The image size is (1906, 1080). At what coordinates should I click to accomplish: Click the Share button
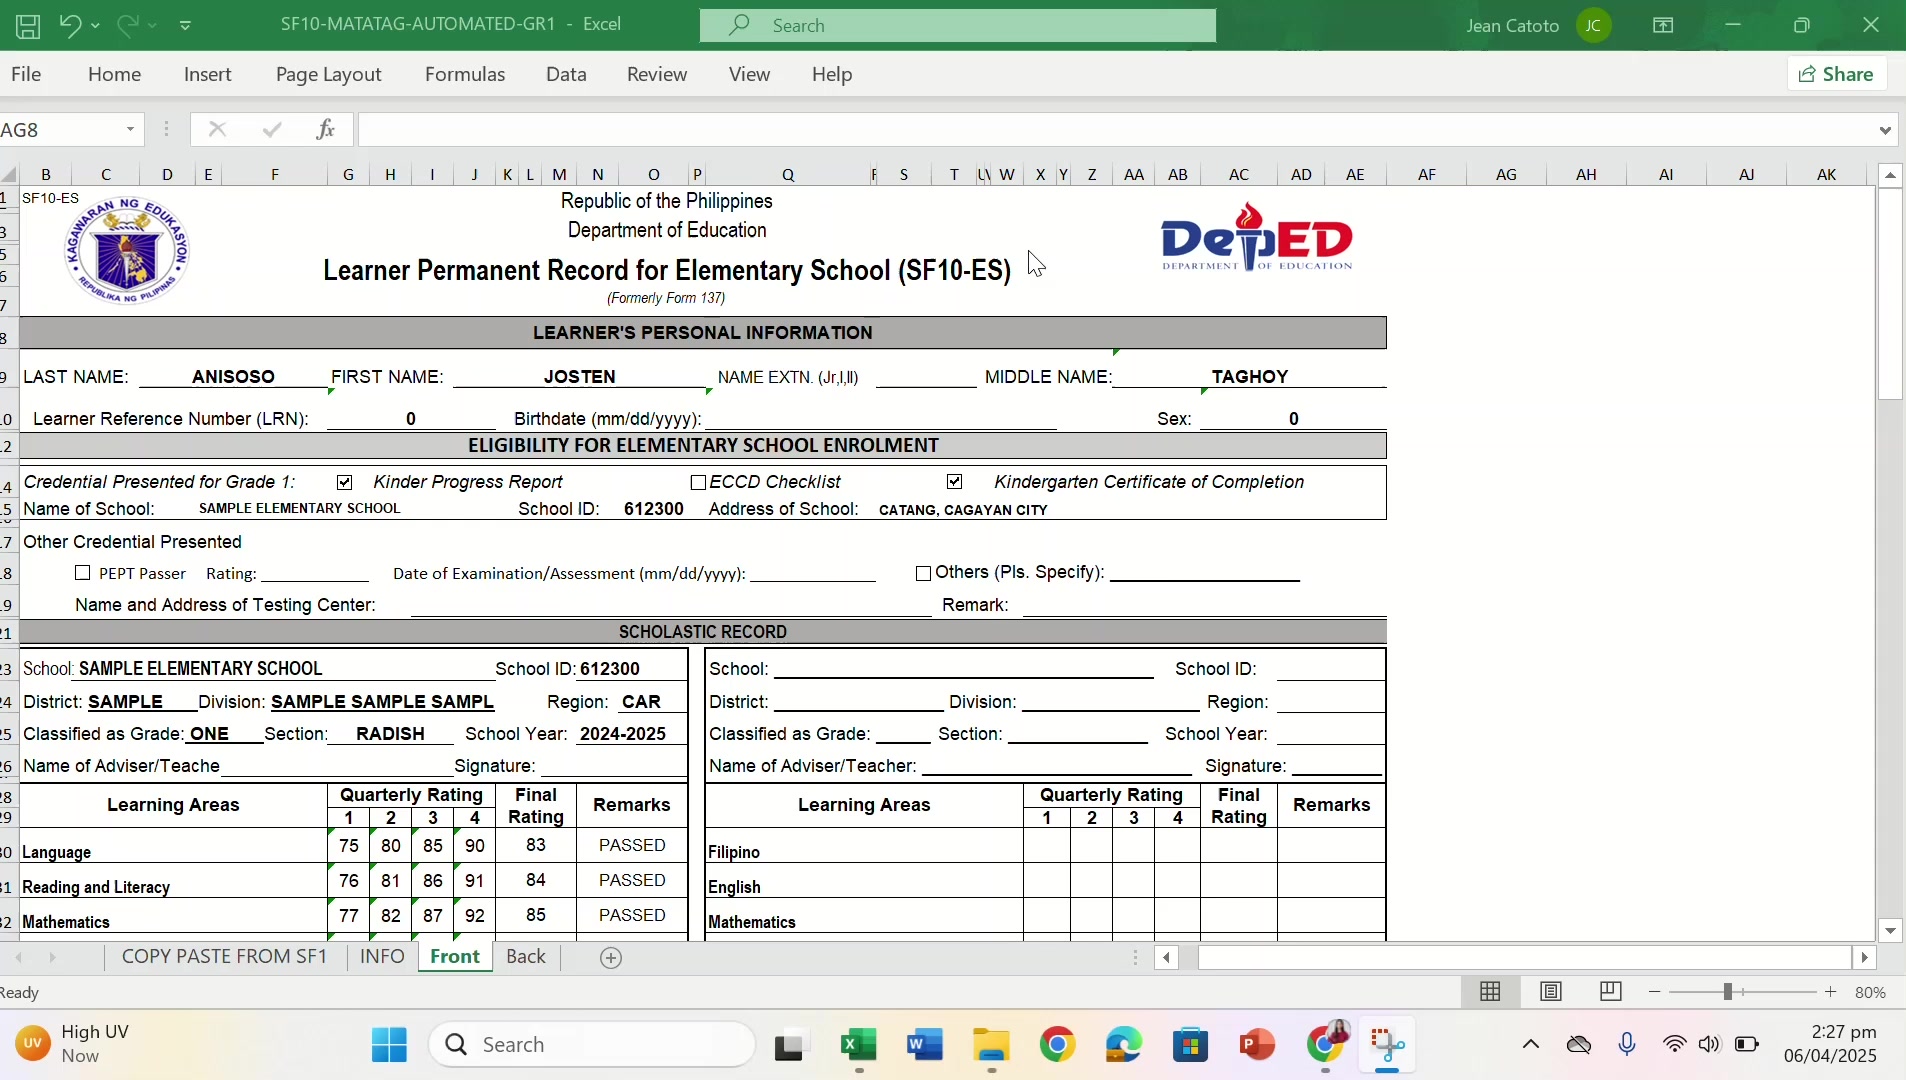click(1836, 74)
